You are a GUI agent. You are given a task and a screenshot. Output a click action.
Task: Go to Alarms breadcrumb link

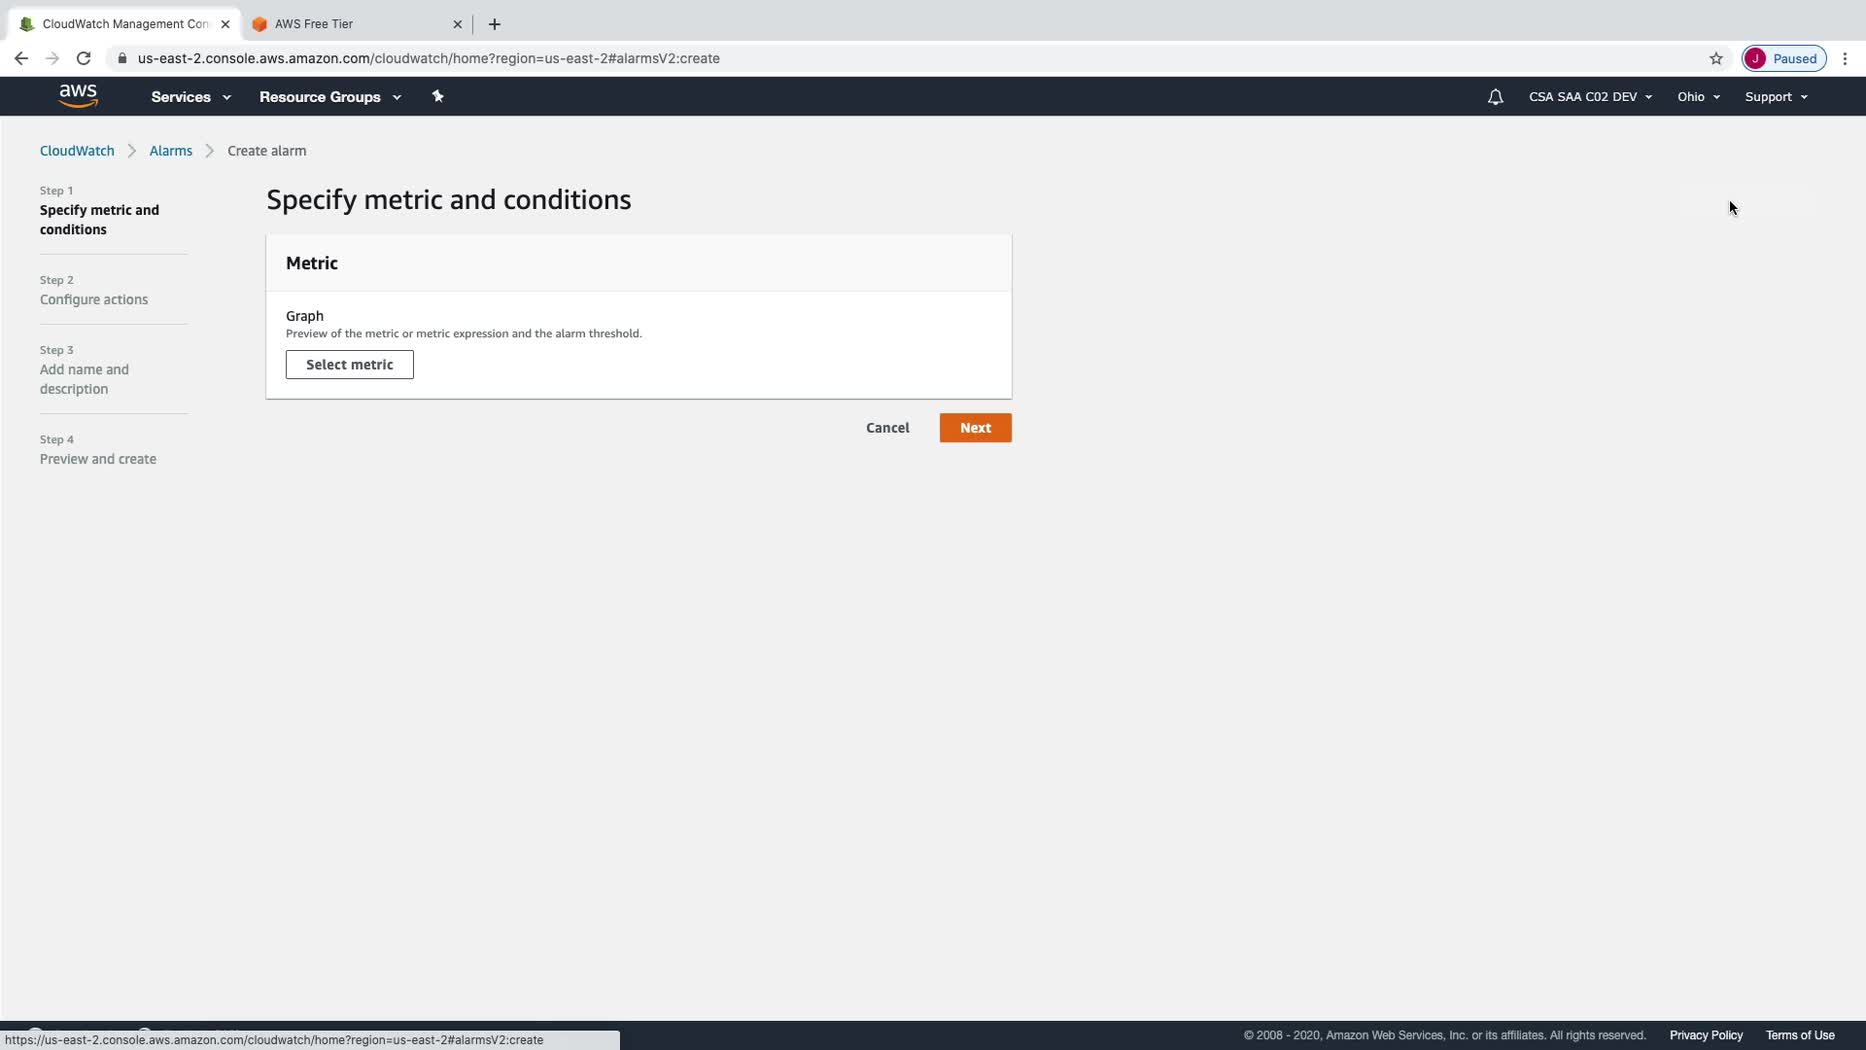(171, 151)
